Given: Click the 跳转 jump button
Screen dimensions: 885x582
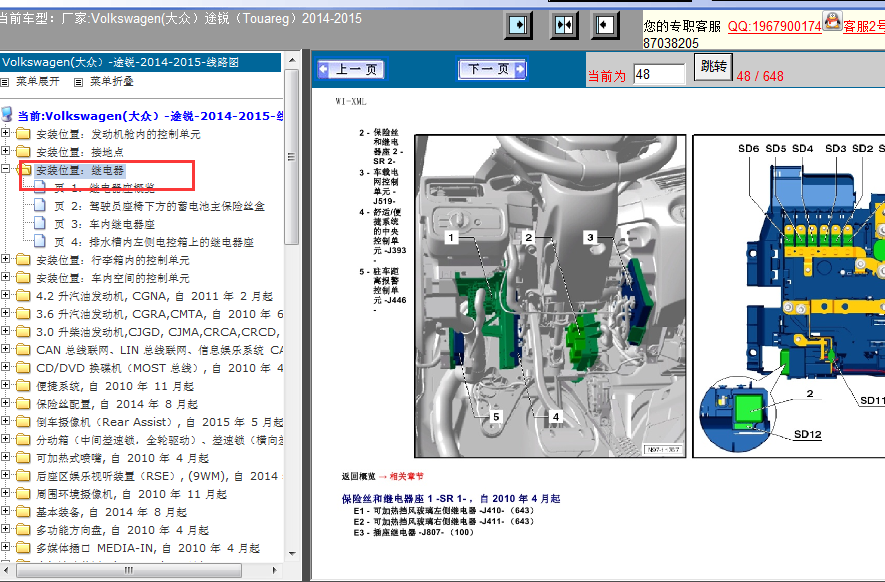Looking at the screenshot, I should 713,67.
